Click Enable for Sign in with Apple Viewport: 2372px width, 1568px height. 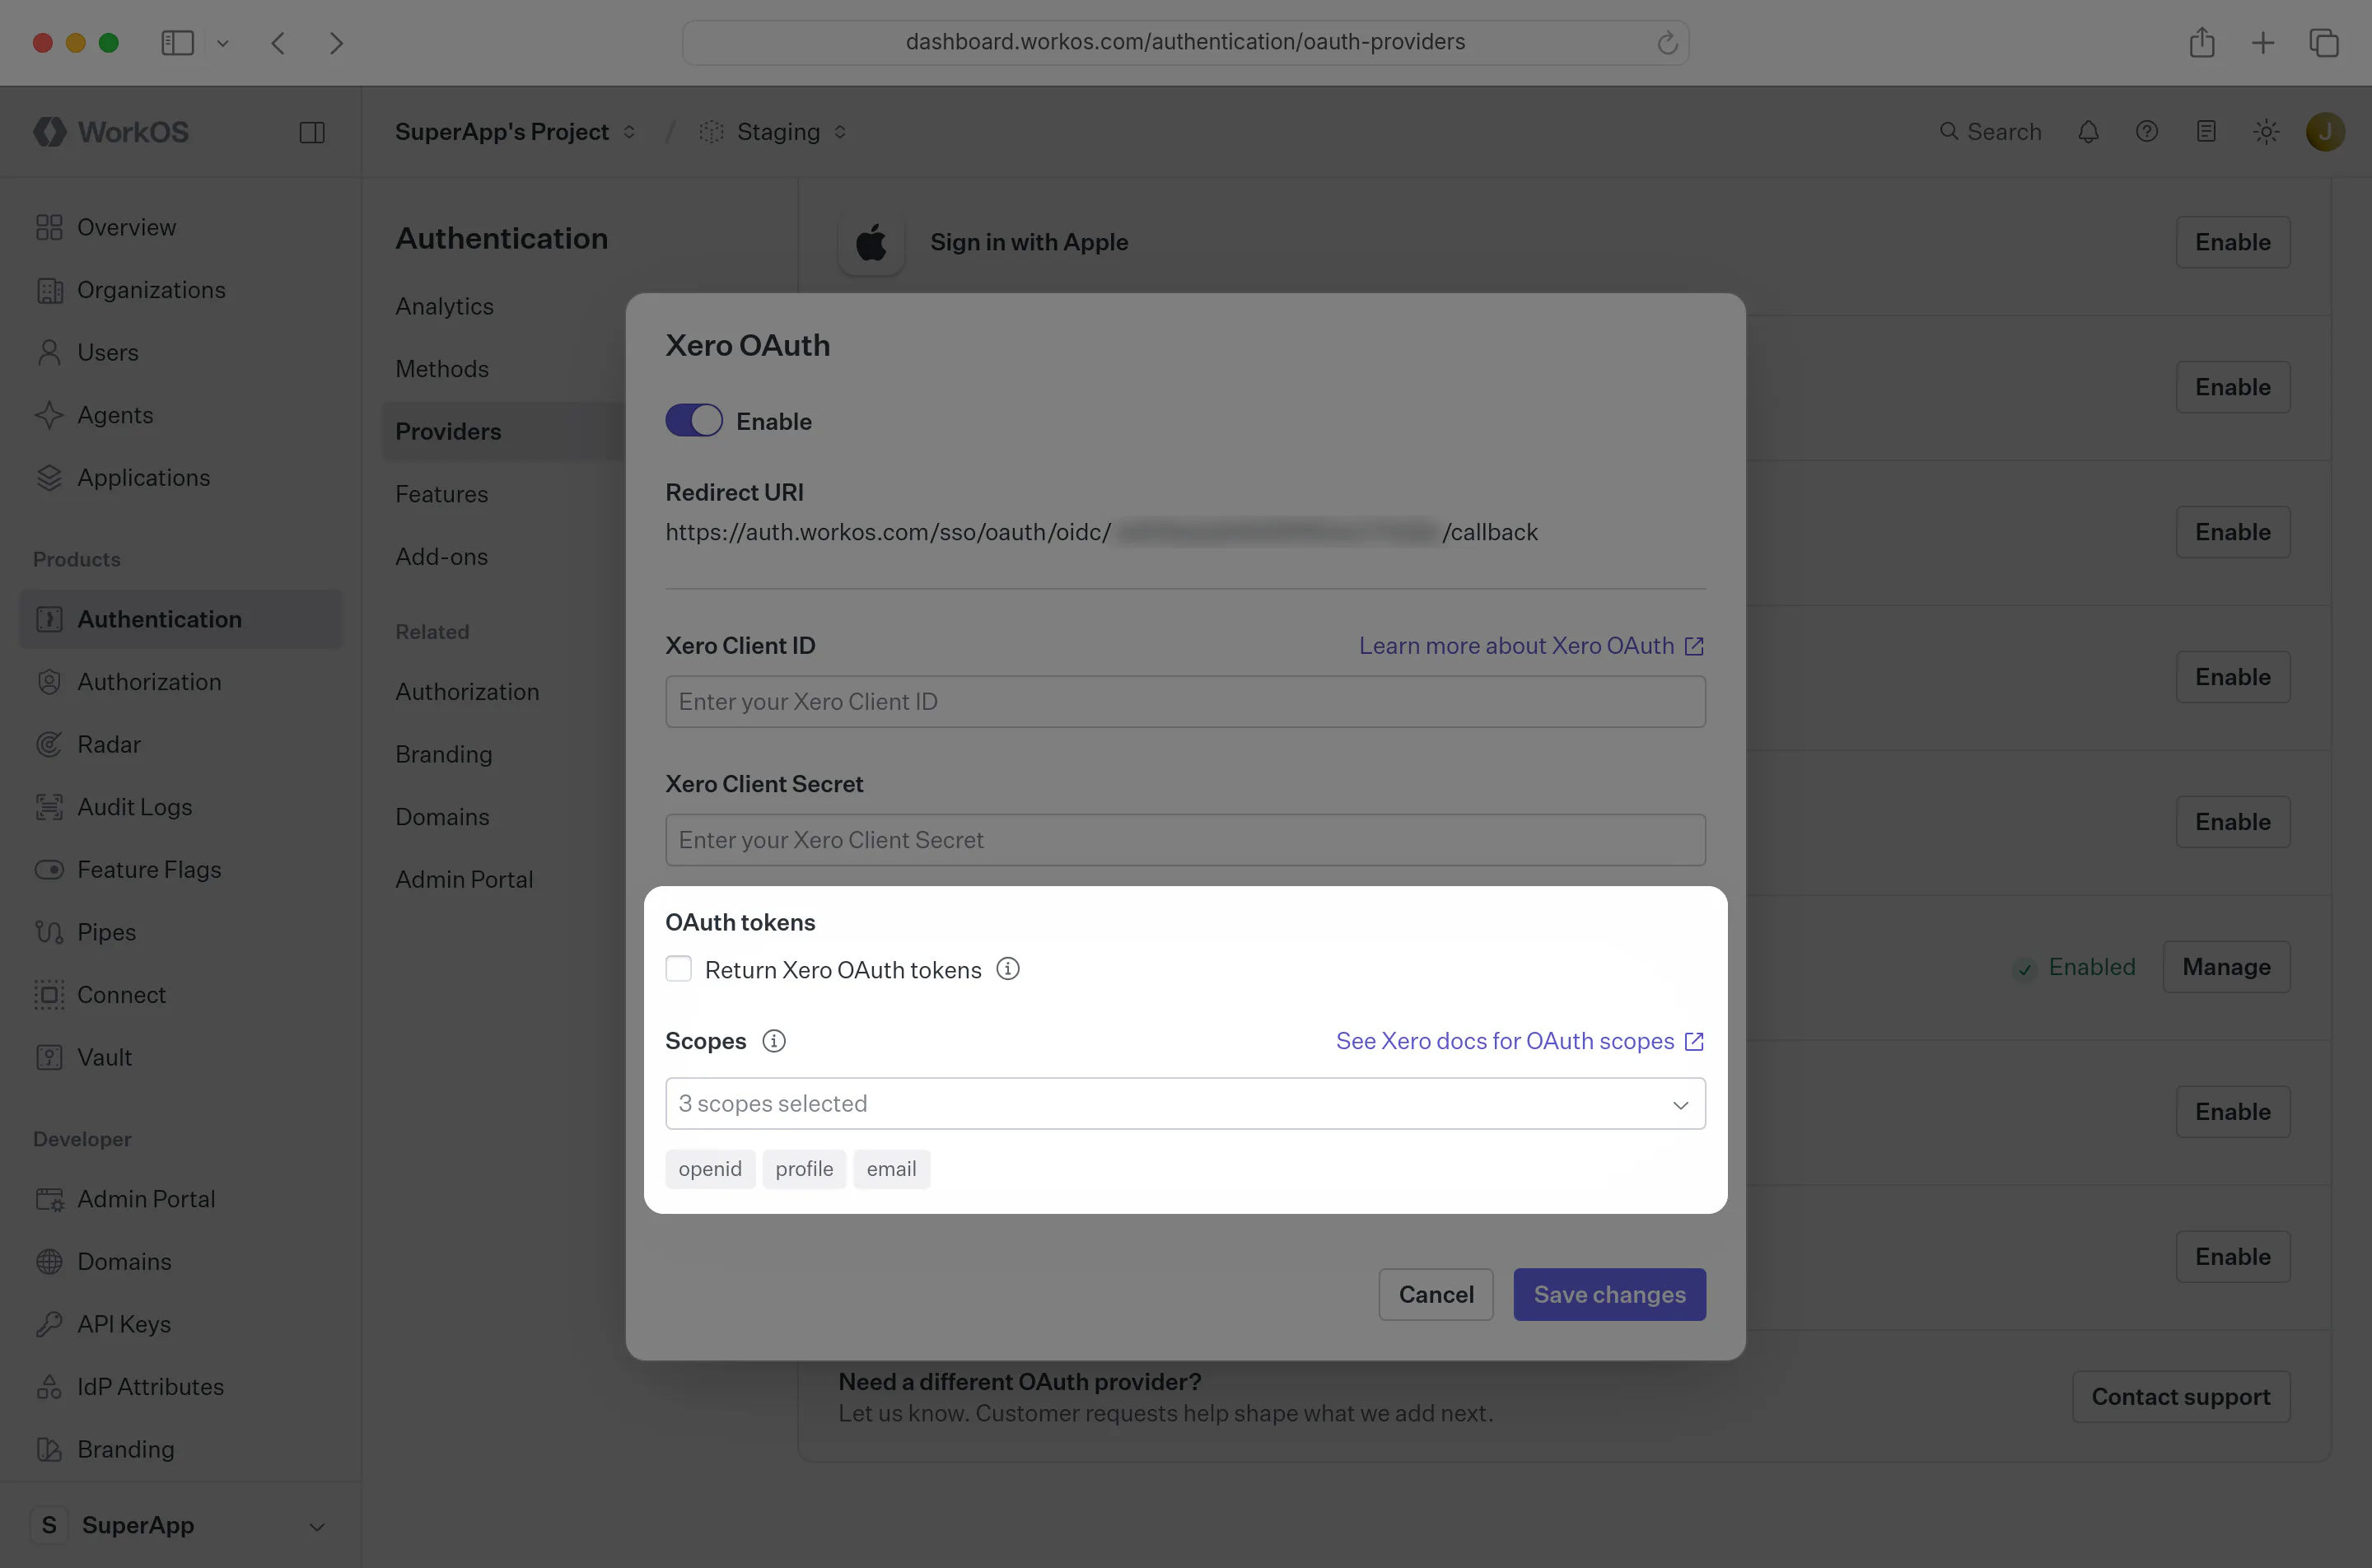(2233, 242)
